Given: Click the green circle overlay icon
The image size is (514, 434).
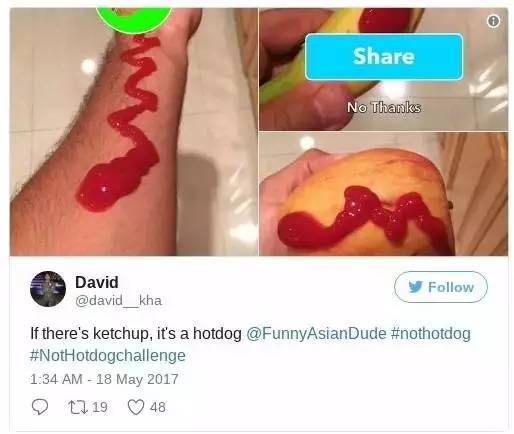Looking at the screenshot, I should pyautogui.click(x=134, y=19).
